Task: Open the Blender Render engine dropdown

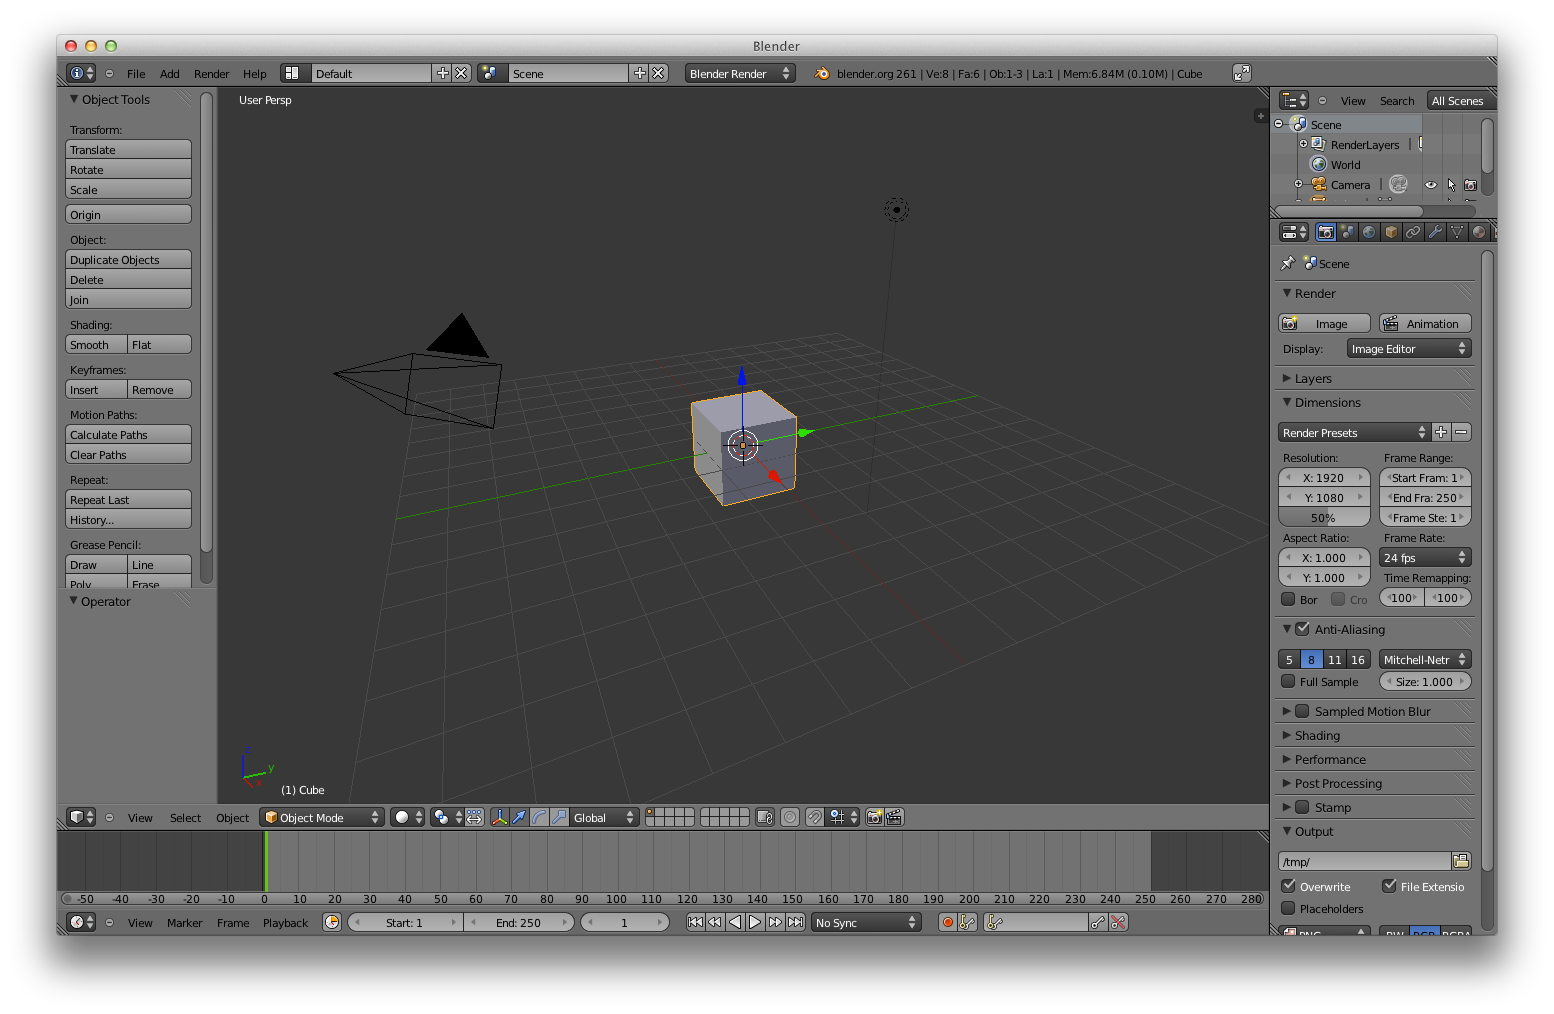Action: pyautogui.click(x=740, y=73)
